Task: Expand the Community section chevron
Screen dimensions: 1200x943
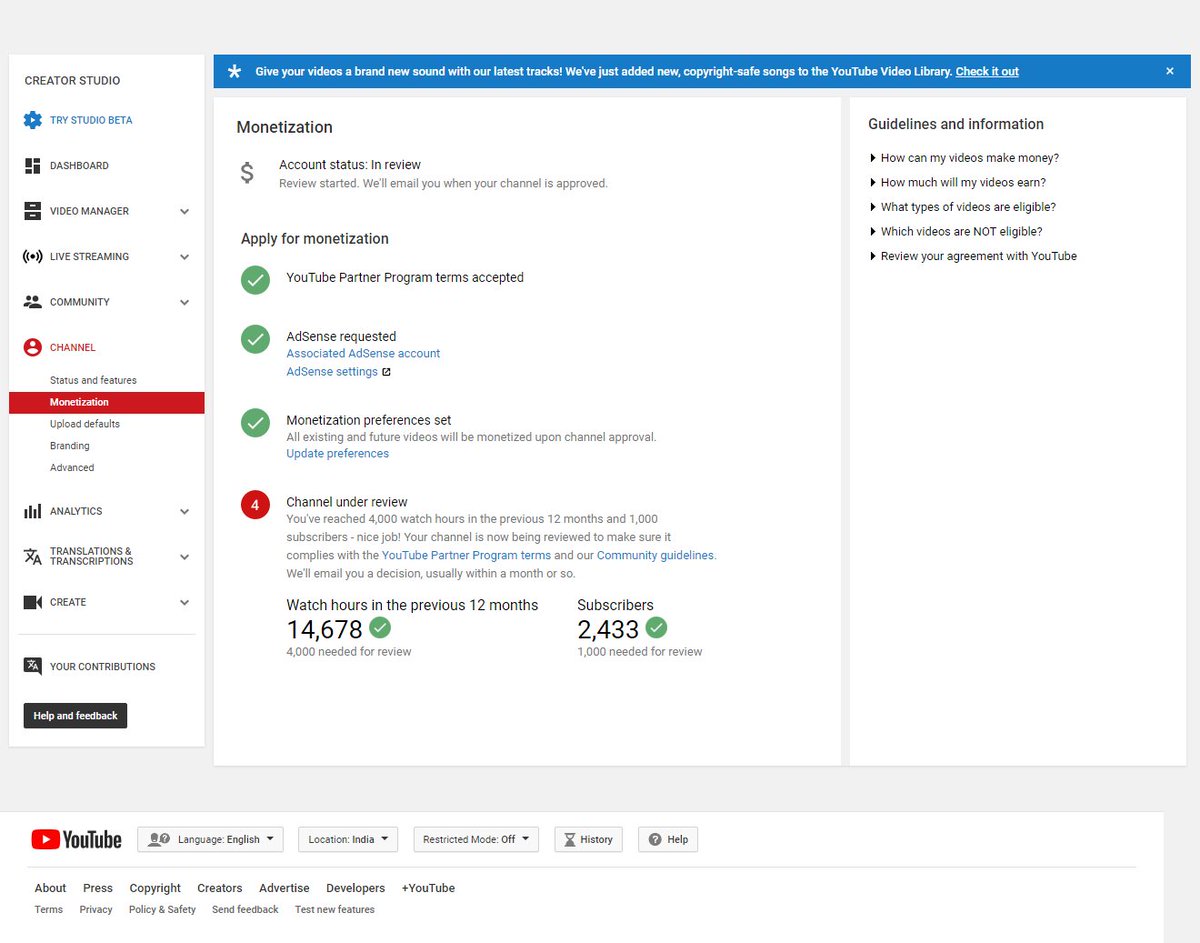Action: point(184,303)
